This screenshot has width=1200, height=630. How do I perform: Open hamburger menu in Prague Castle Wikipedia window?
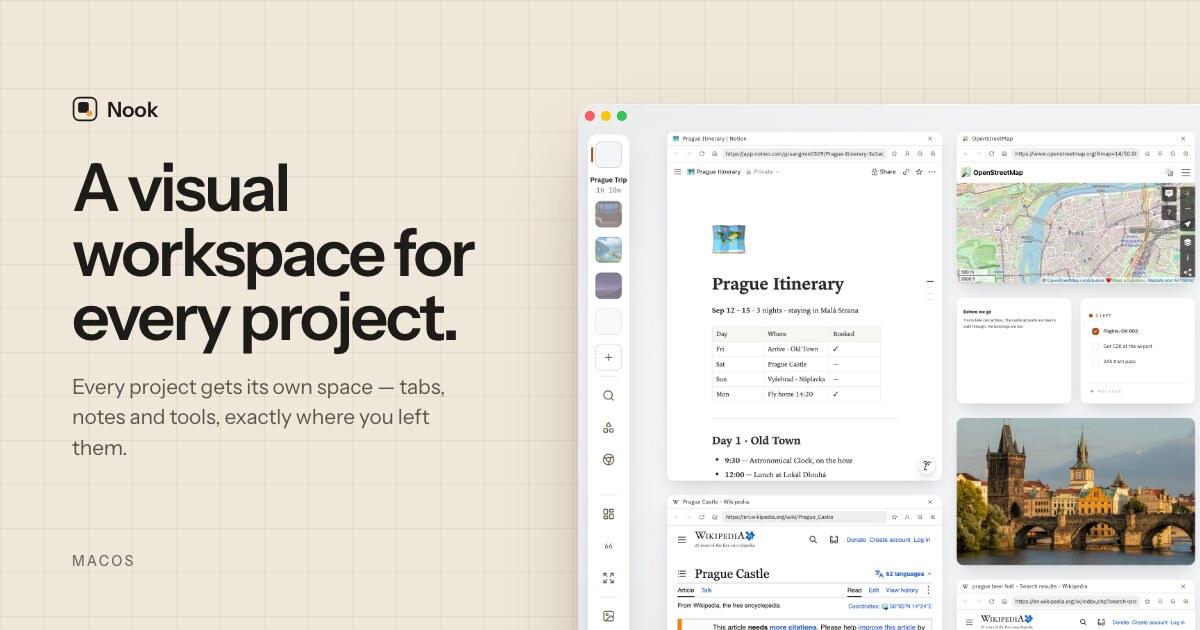click(x=682, y=540)
